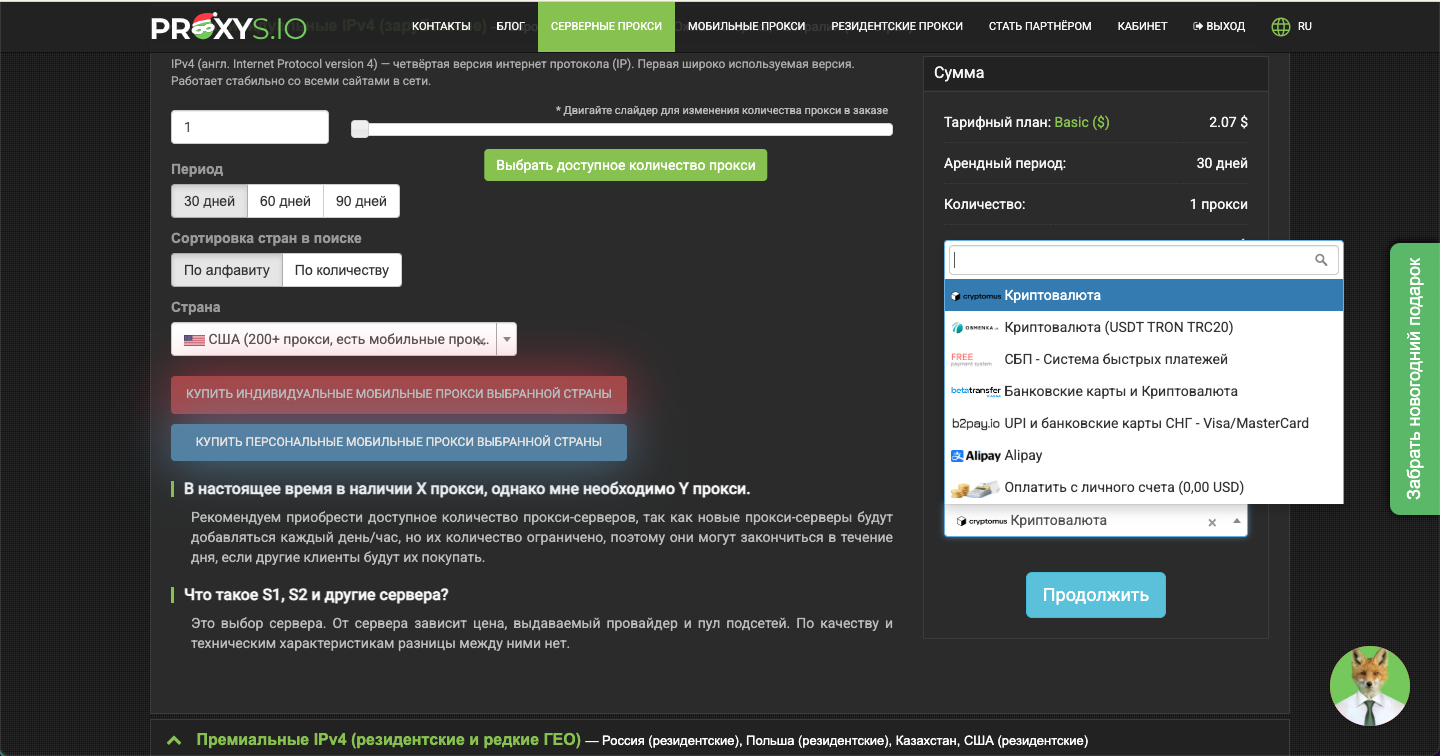Collapse the payment method dropdown arrow
This screenshot has height=756, width=1440.
point(1236,521)
